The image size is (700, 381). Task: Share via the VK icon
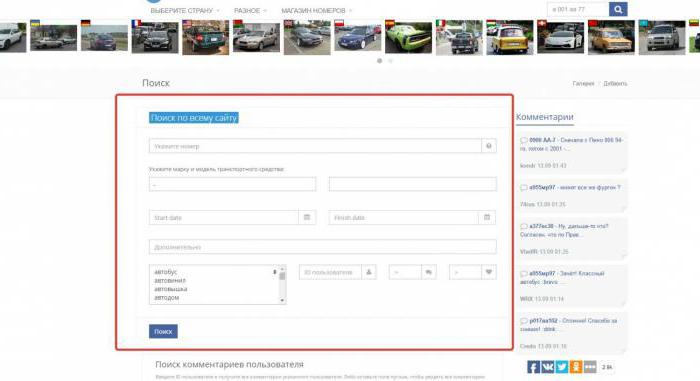click(x=547, y=367)
